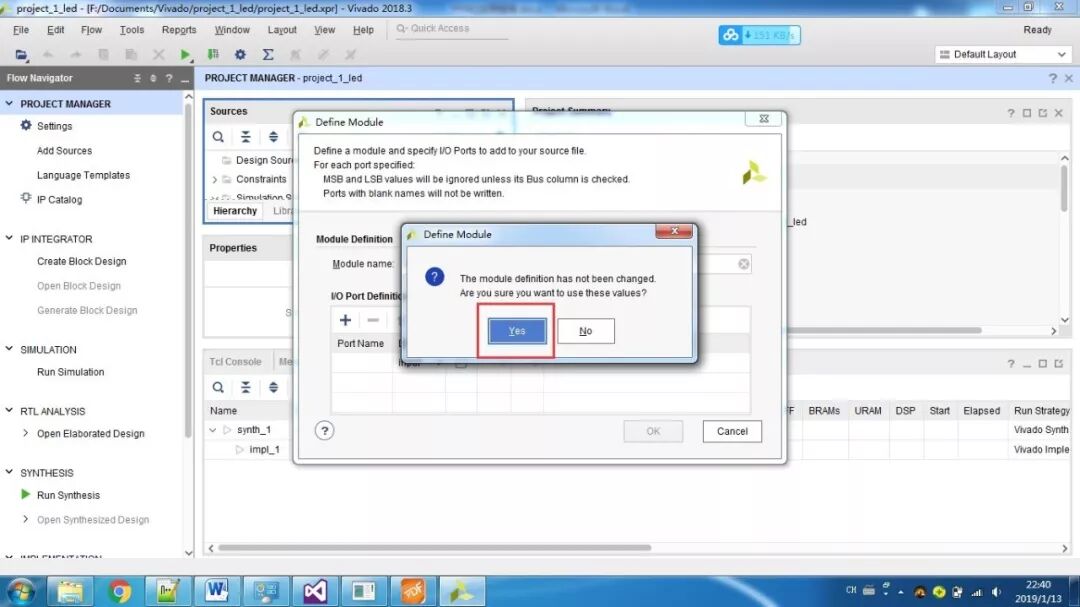
Task: Open Visual Studio from the taskbar
Action: coord(314,591)
